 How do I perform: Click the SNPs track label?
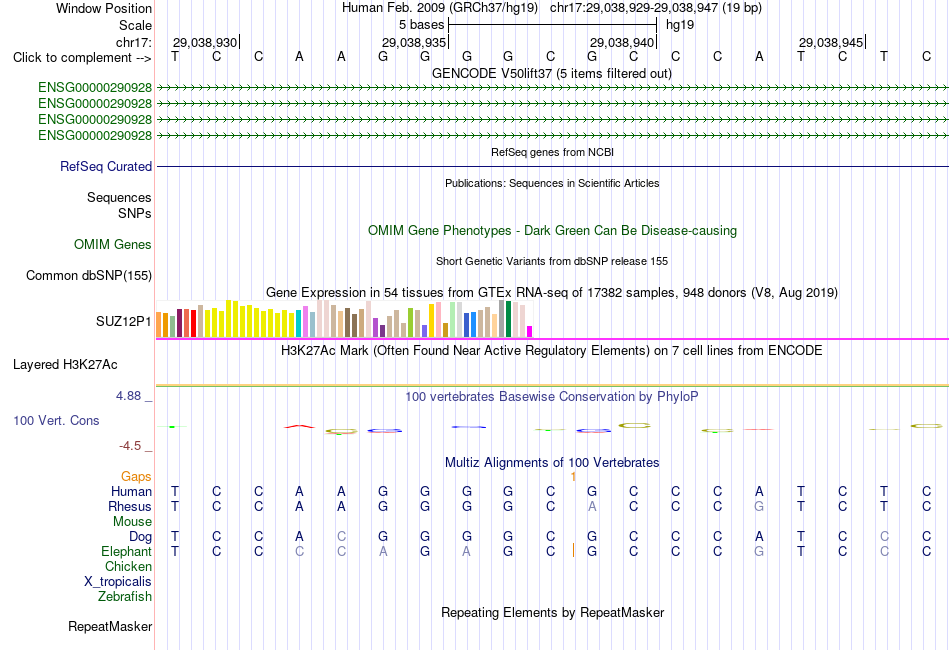135,213
